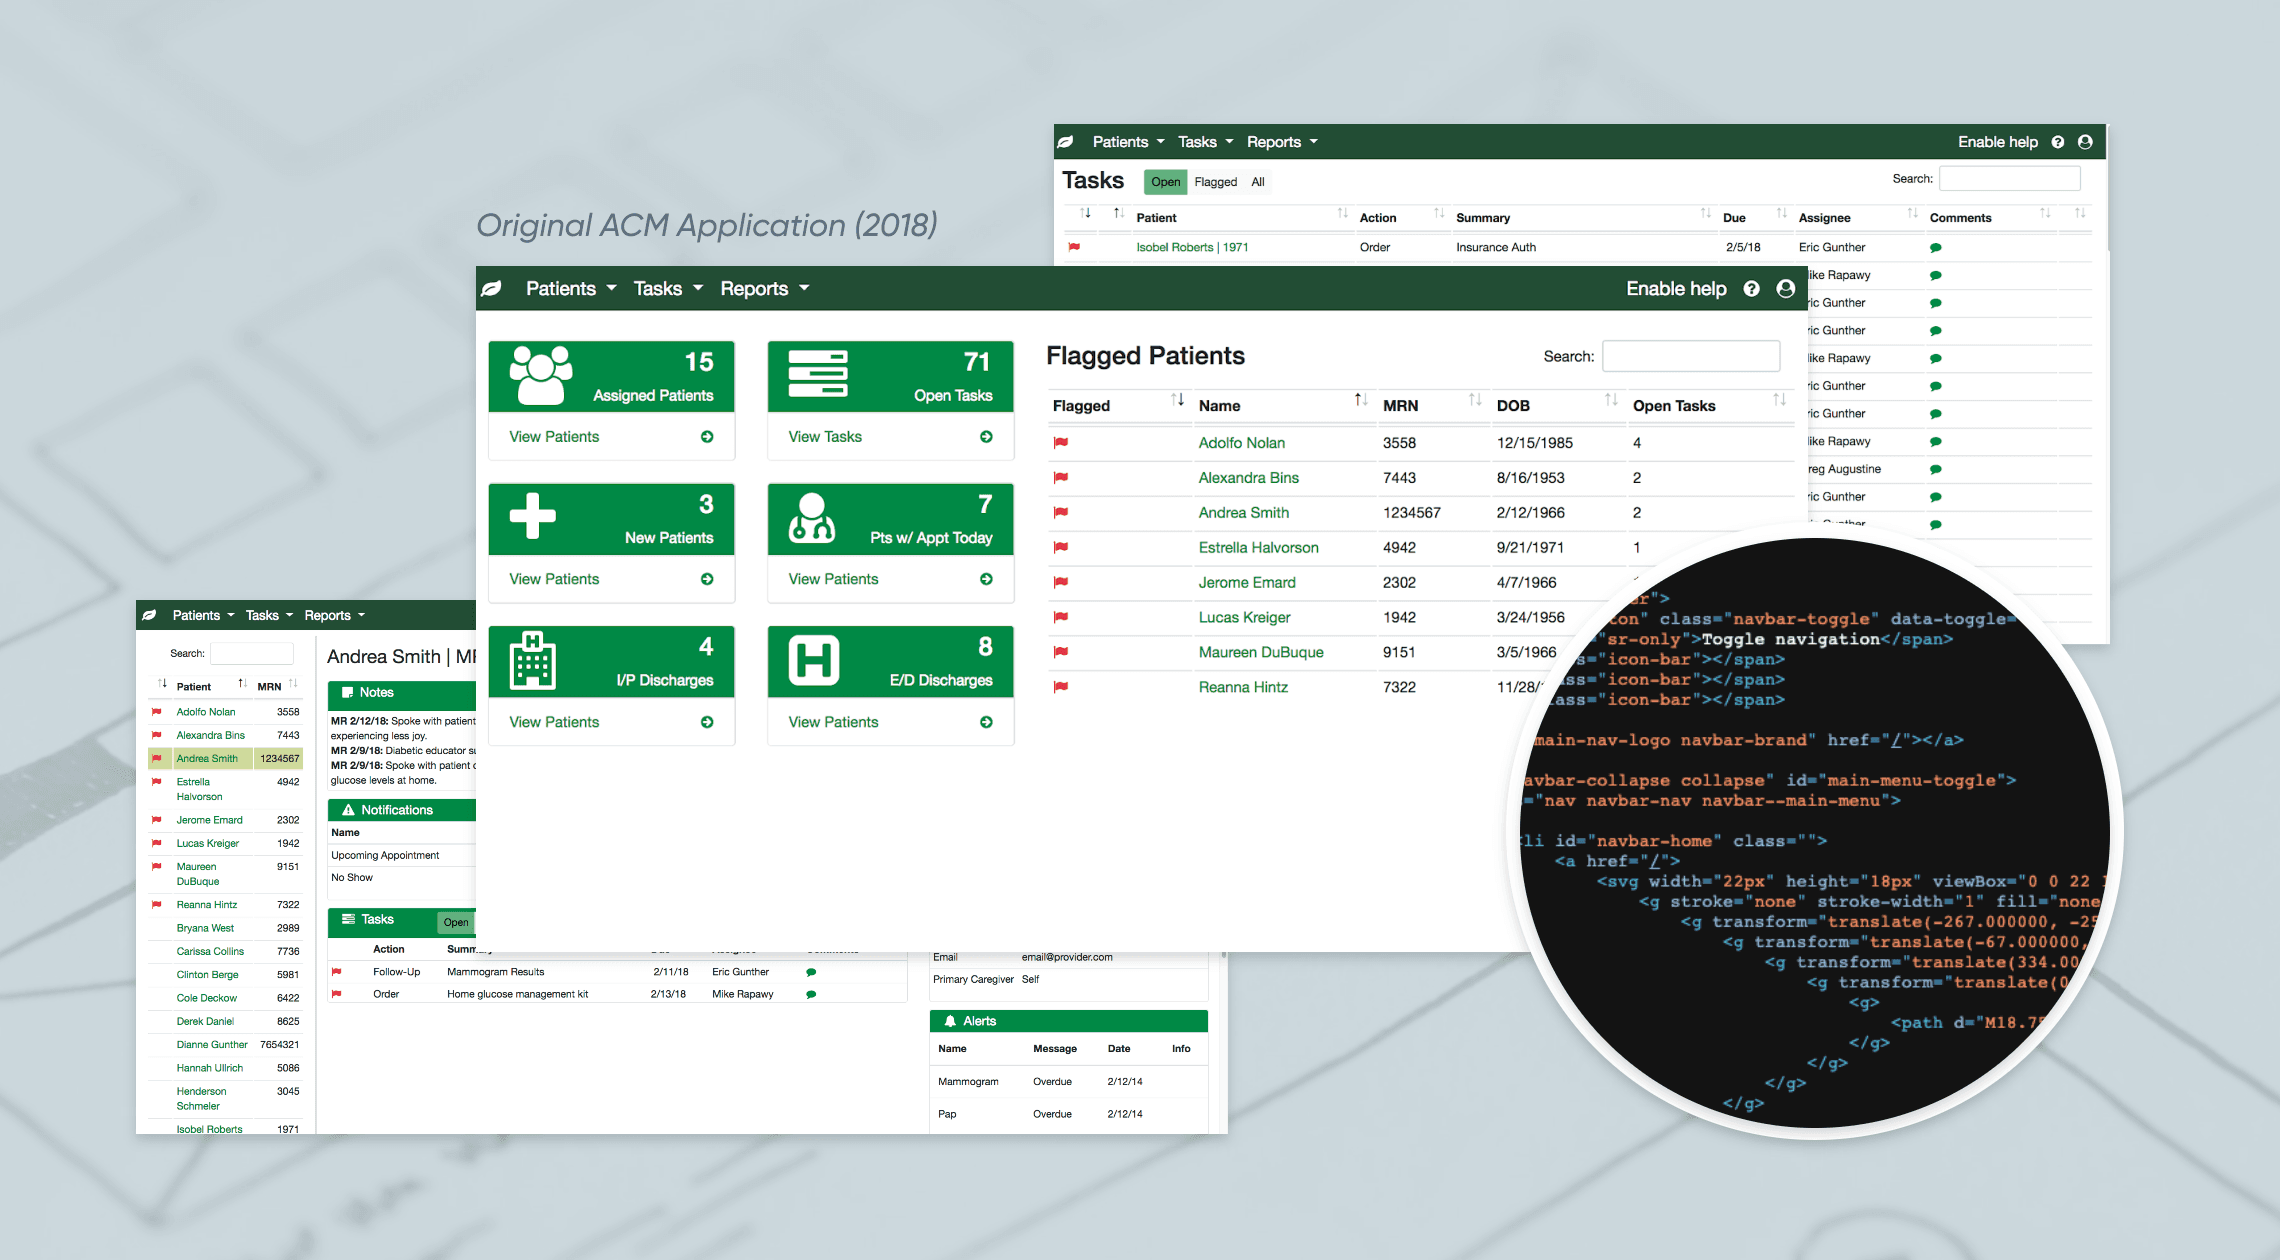Open Tasks dropdown in patient detail window navbar
This screenshot has width=2280, height=1260.
[269, 616]
